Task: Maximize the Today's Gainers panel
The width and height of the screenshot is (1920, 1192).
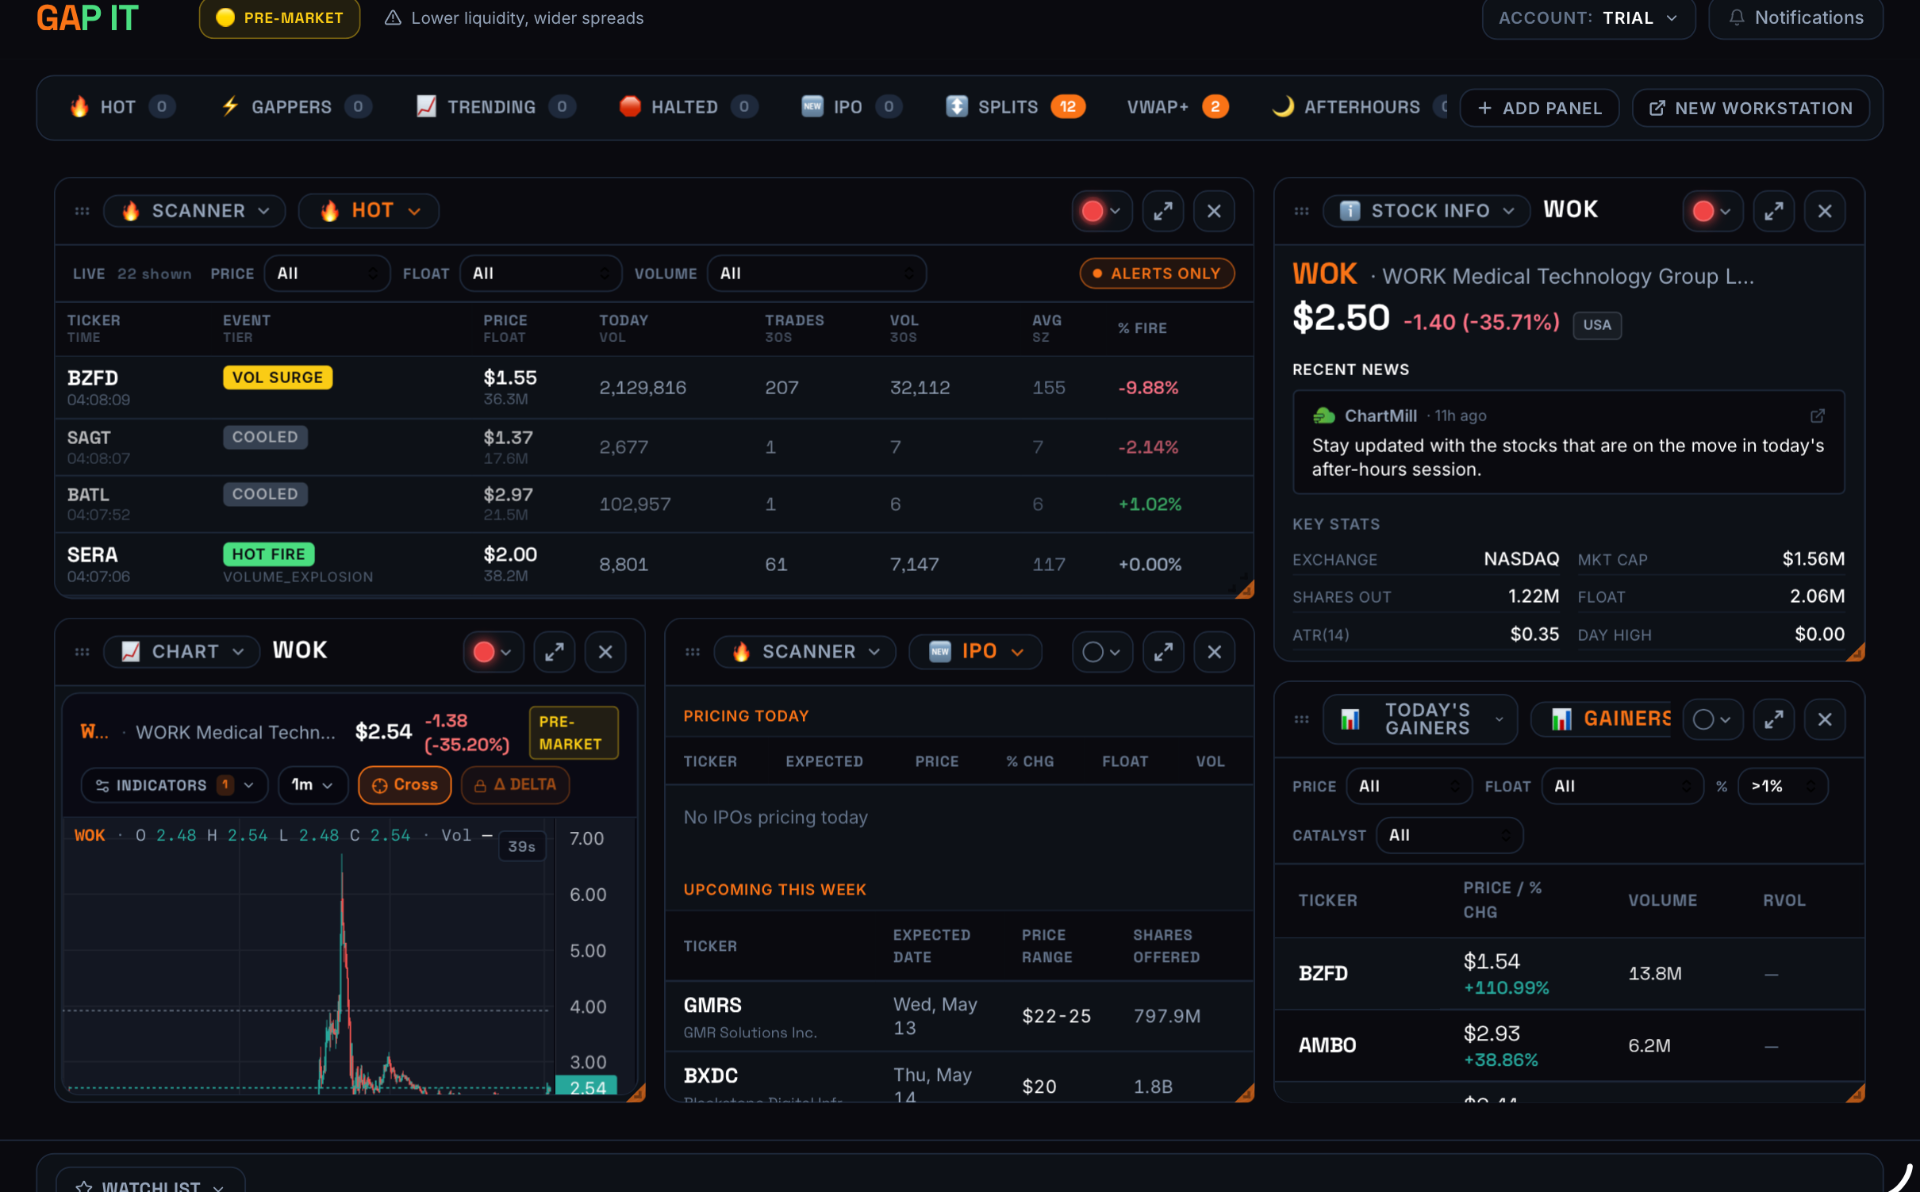Action: (1774, 719)
